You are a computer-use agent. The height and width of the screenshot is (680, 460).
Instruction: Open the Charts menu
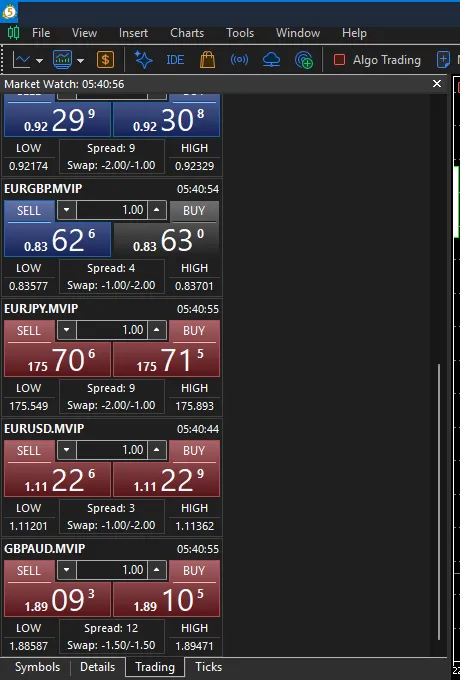(187, 33)
